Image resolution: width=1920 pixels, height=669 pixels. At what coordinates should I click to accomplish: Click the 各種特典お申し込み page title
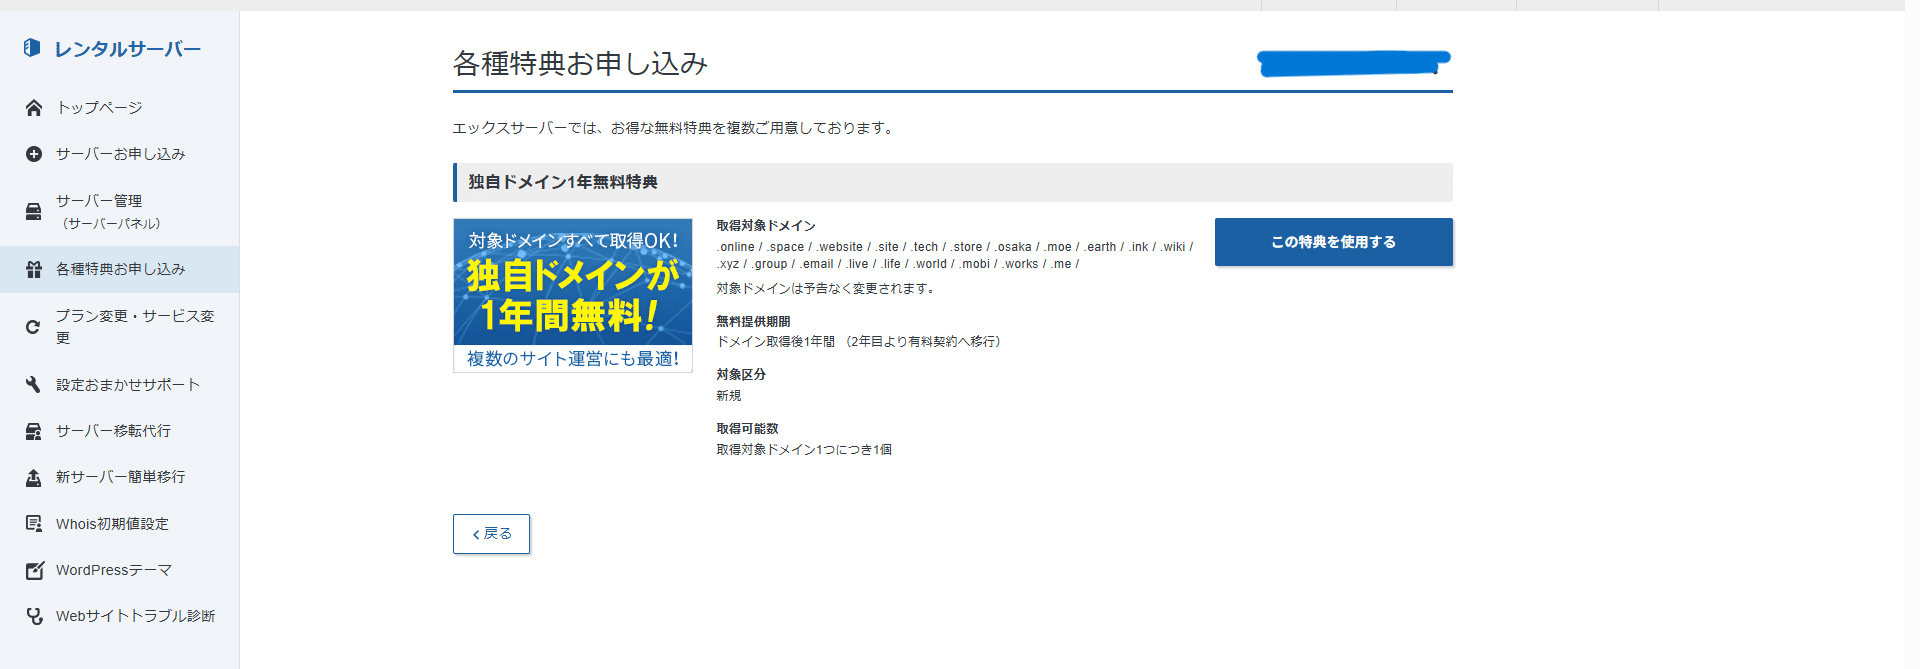tap(580, 64)
